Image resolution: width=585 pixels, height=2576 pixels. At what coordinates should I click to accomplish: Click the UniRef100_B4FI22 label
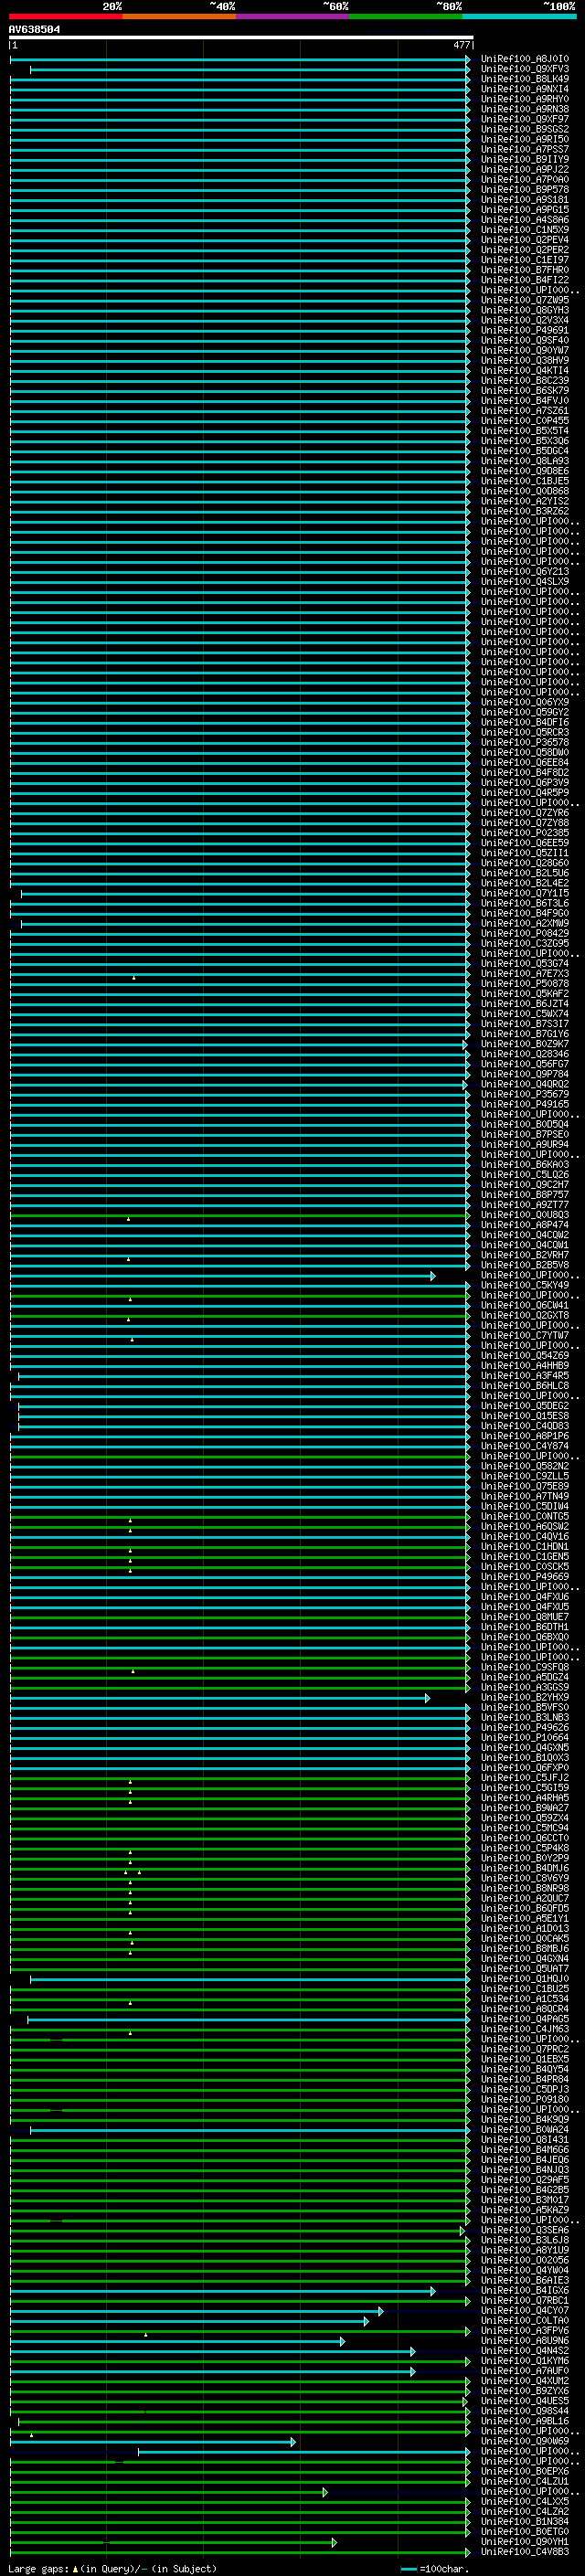point(525,280)
